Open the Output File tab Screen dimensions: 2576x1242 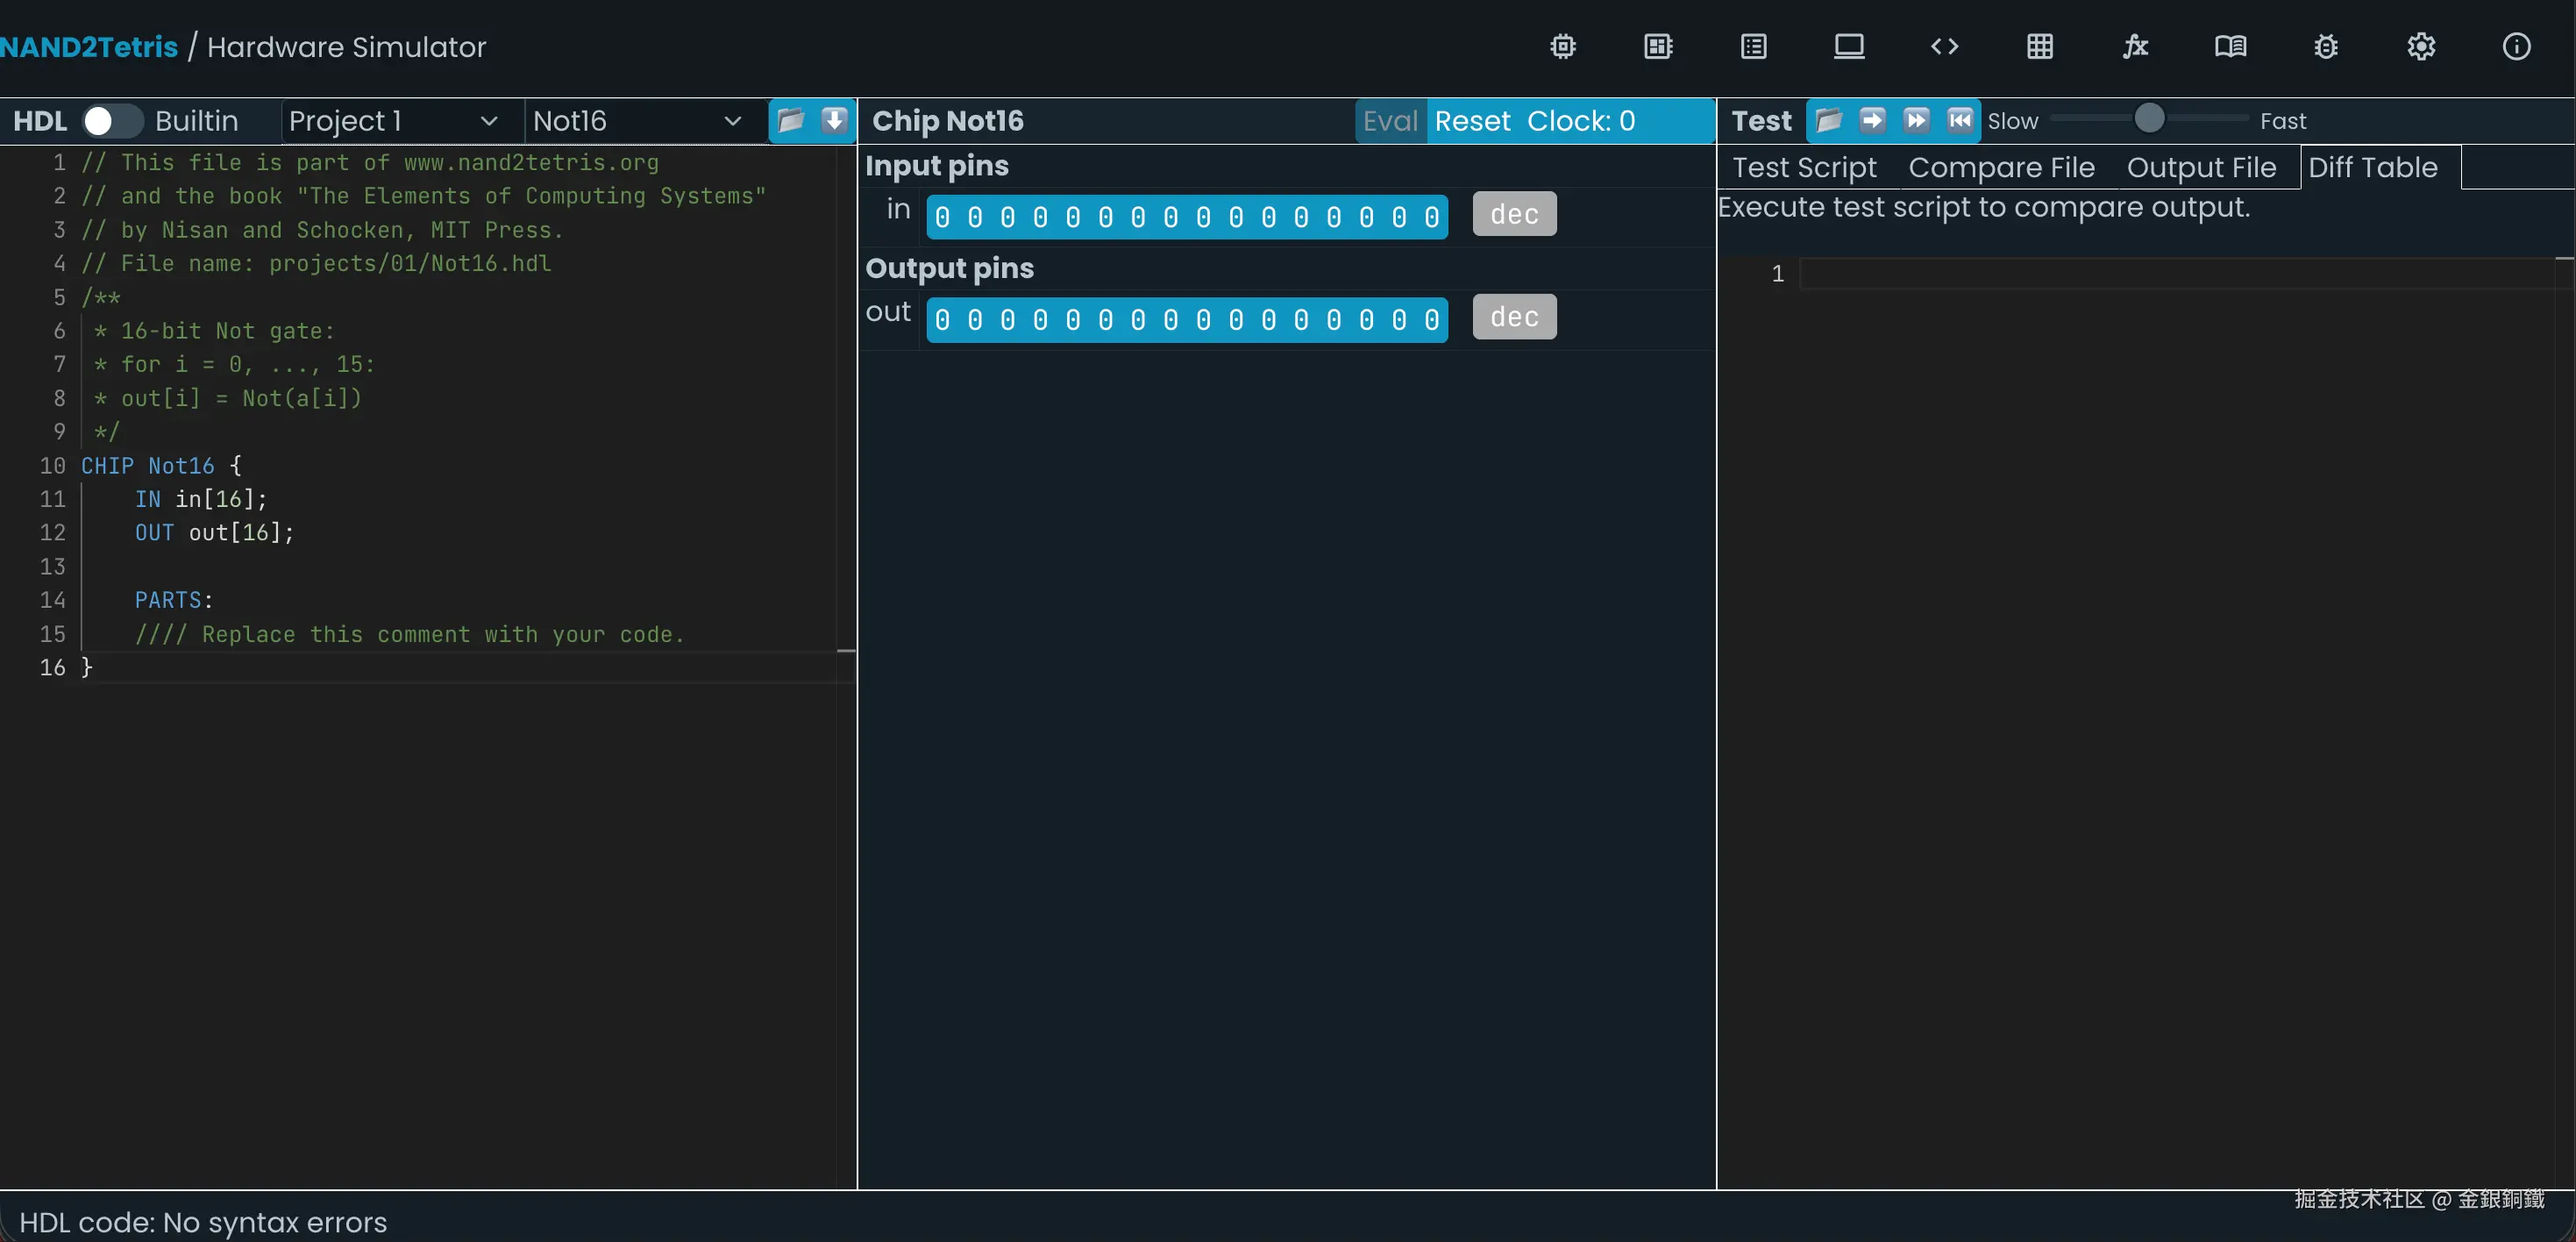(2201, 167)
